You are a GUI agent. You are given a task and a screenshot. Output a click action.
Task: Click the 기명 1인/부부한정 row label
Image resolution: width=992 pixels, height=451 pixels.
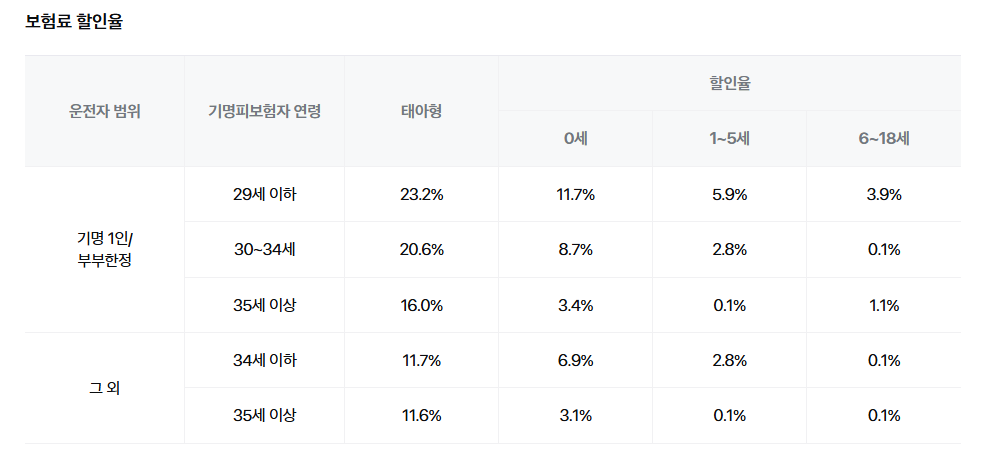click(105, 250)
